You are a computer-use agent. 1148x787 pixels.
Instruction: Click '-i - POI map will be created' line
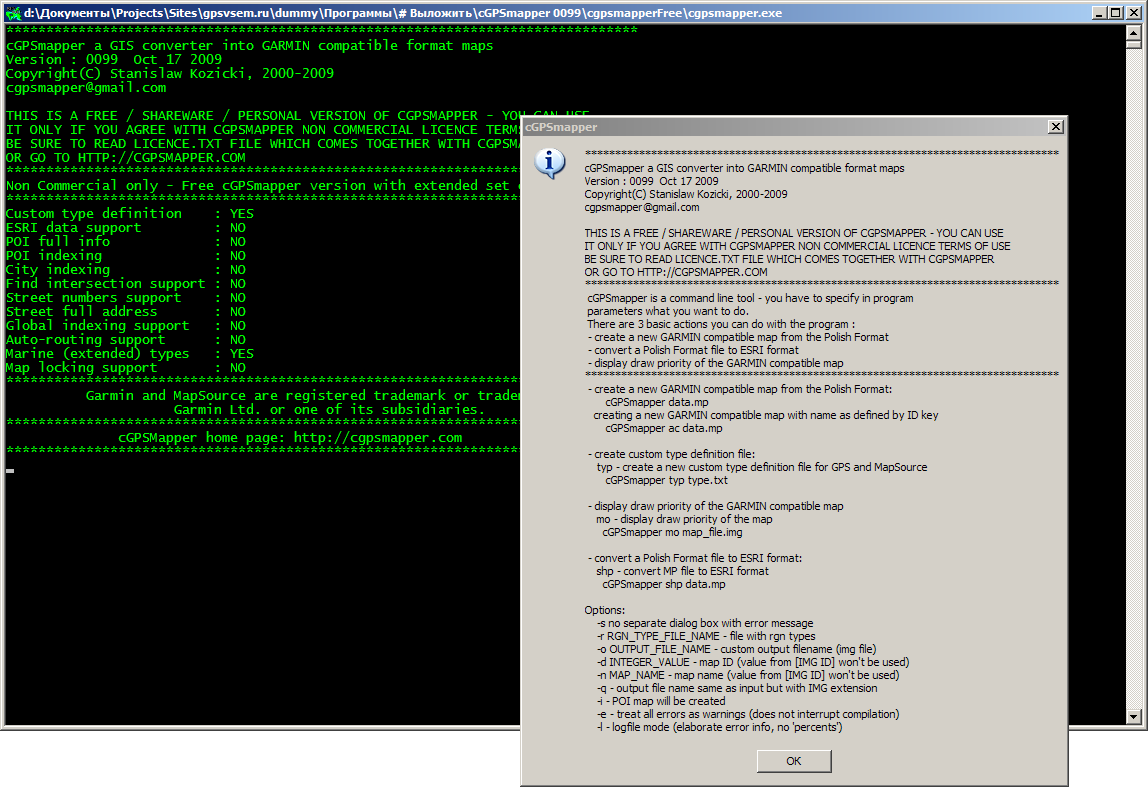(661, 701)
